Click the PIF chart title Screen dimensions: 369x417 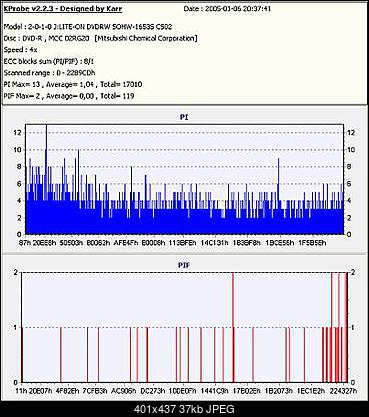[184, 265]
